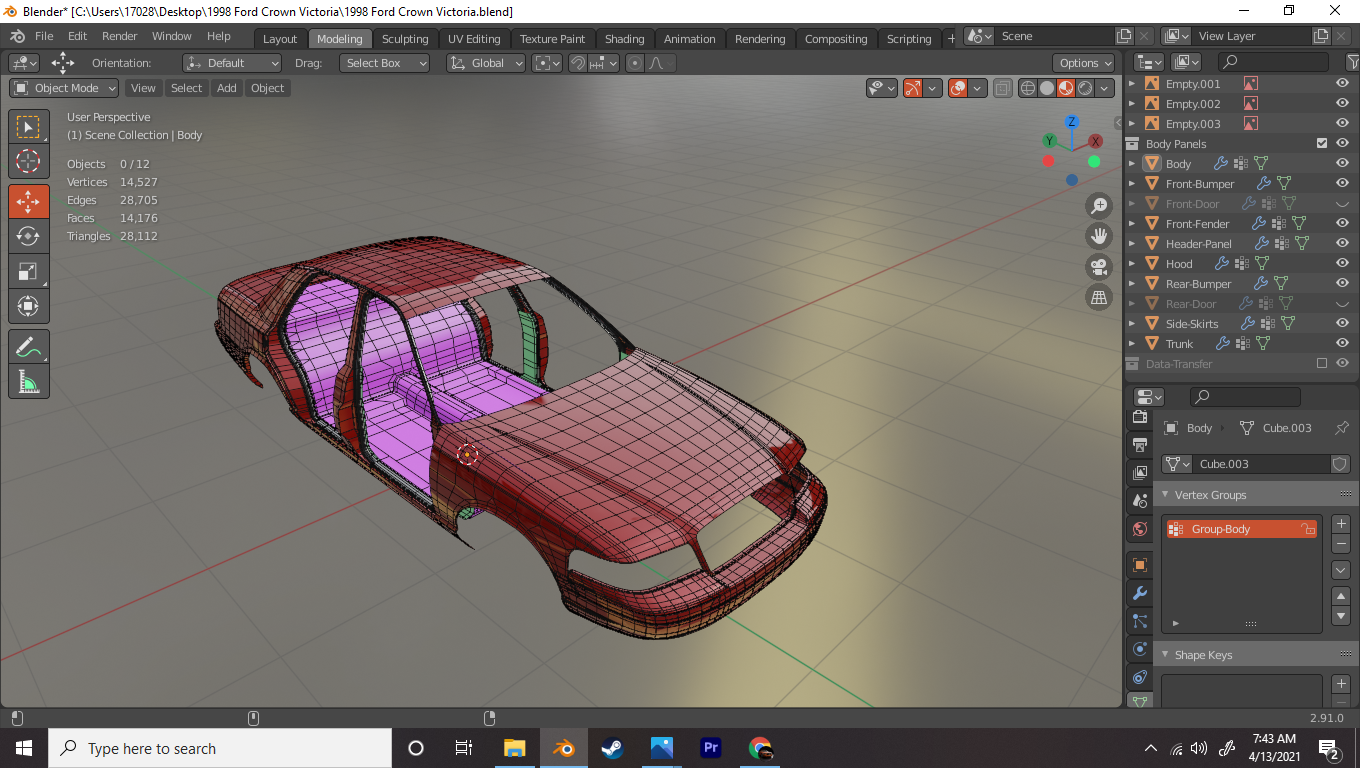The height and width of the screenshot is (768, 1360).
Task: Add a new vertex group plus button
Action: click(1342, 524)
